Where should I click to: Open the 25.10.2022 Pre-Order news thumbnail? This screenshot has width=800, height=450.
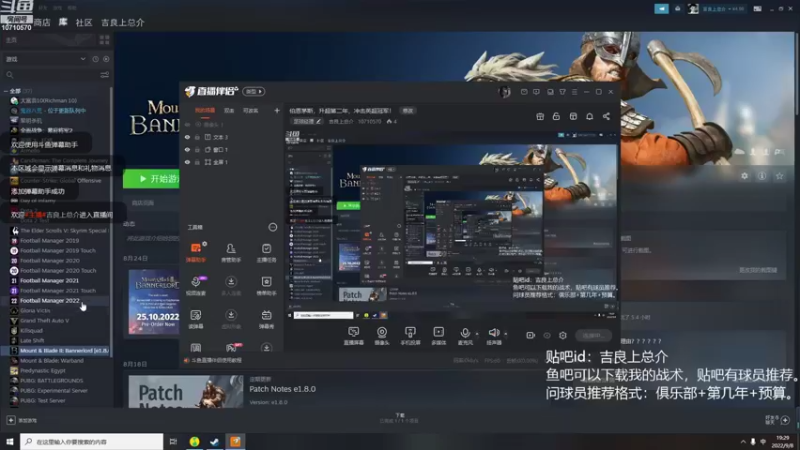pyautogui.click(x=154, y=302)
